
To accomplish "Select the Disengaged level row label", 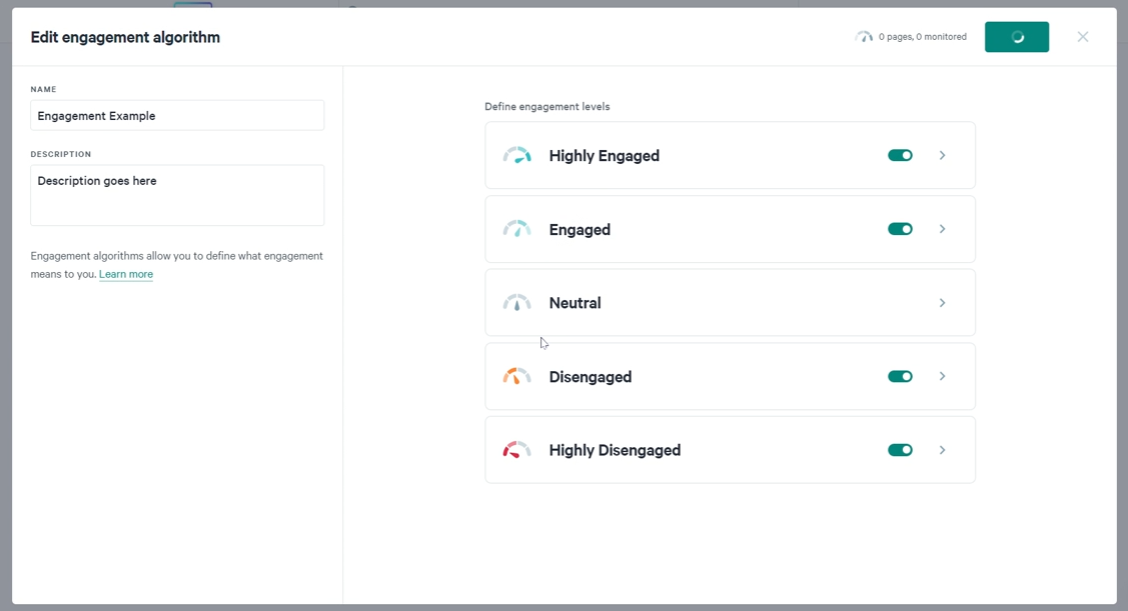I will point(590,376).
